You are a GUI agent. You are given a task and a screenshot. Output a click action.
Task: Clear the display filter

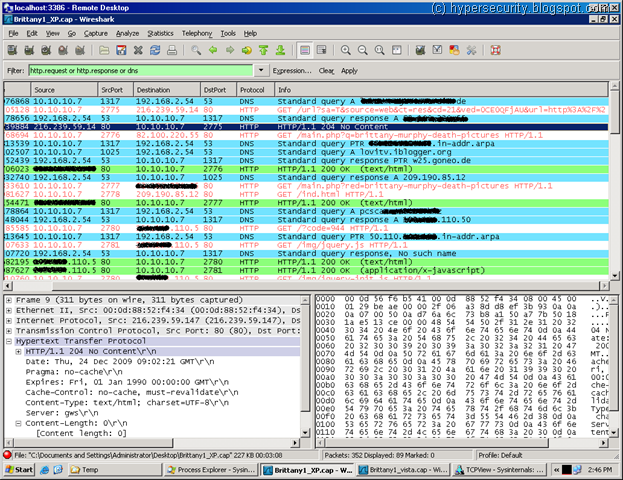pyautogui.click(x=326, y=71)
